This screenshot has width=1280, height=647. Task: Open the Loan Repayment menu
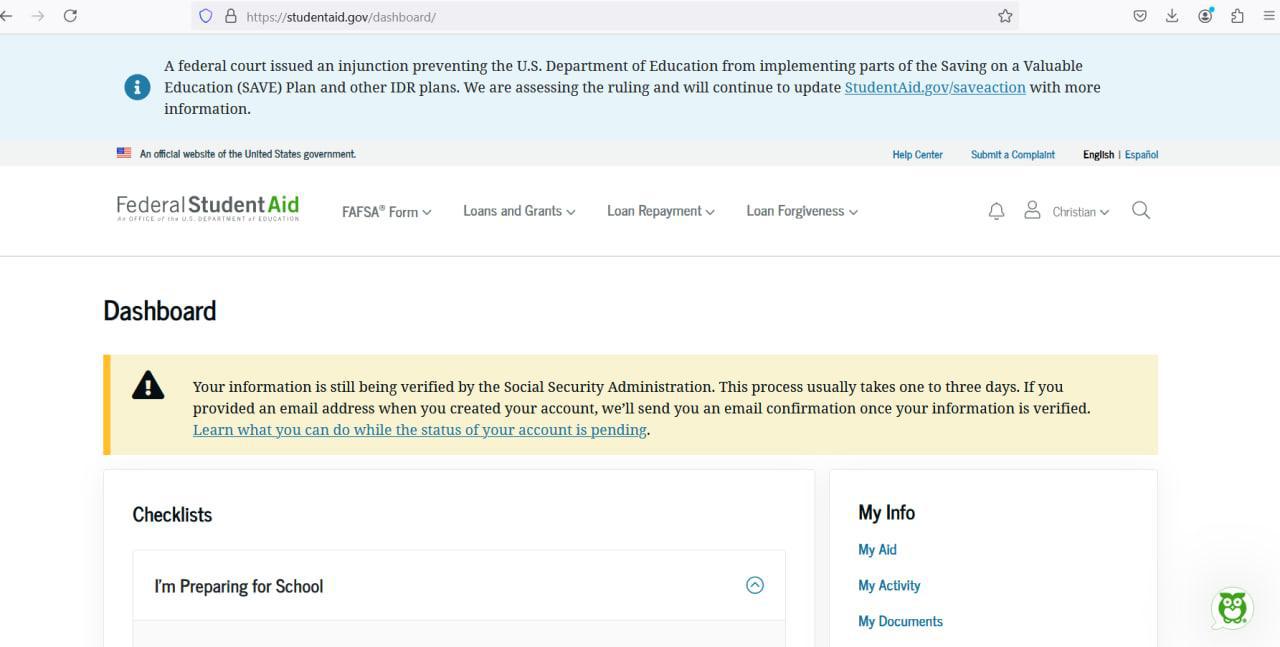(x=660, y=211)
